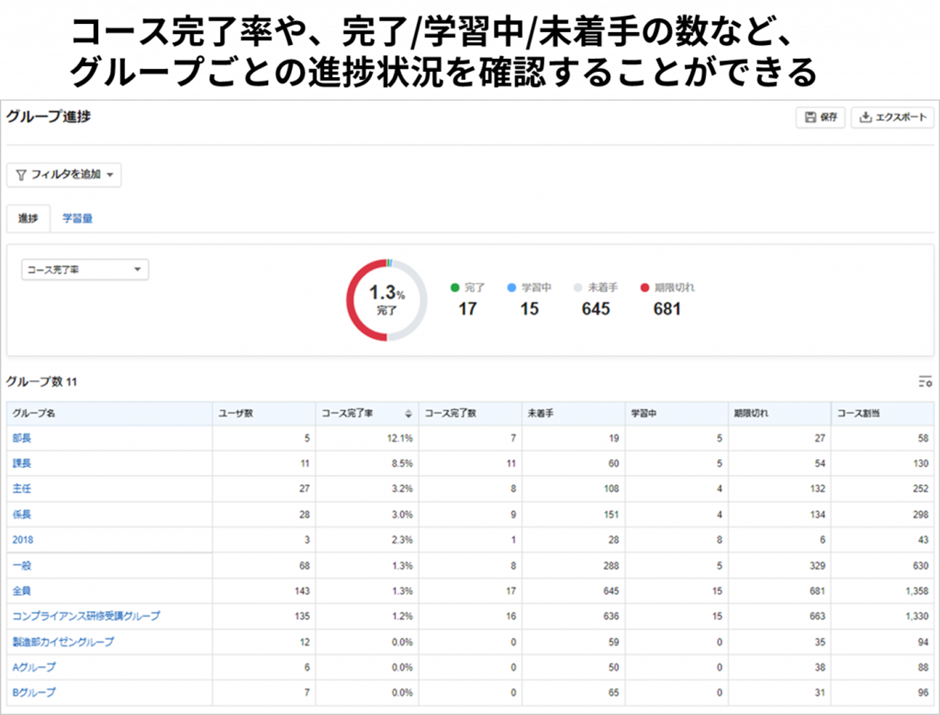Open the フィルタを追加 filter dropdown
The height and width of the screenshot is (715, 940).
[x=64, y=175]
